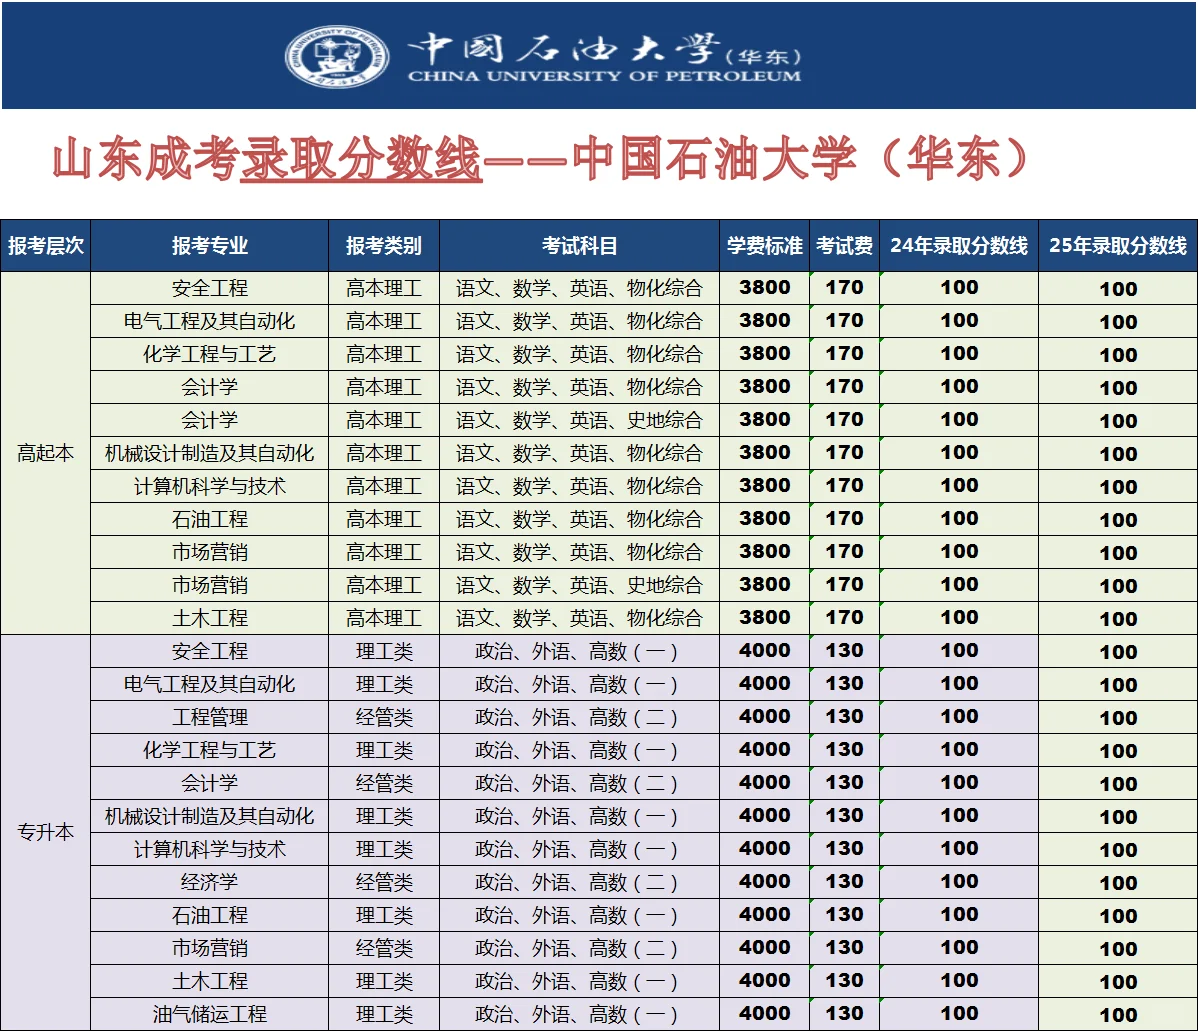Click the 油气储运工程 major cell

coord(211,1012)
